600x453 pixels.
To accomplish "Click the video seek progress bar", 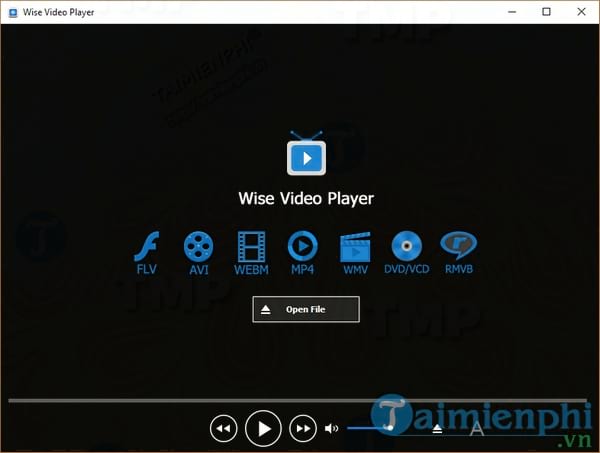I will (297, 401).
